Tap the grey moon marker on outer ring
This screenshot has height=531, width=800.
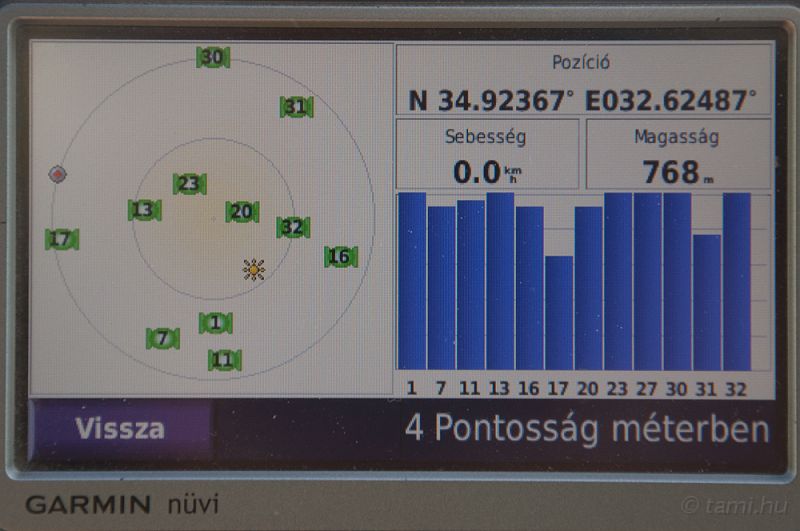click(58, 174)
